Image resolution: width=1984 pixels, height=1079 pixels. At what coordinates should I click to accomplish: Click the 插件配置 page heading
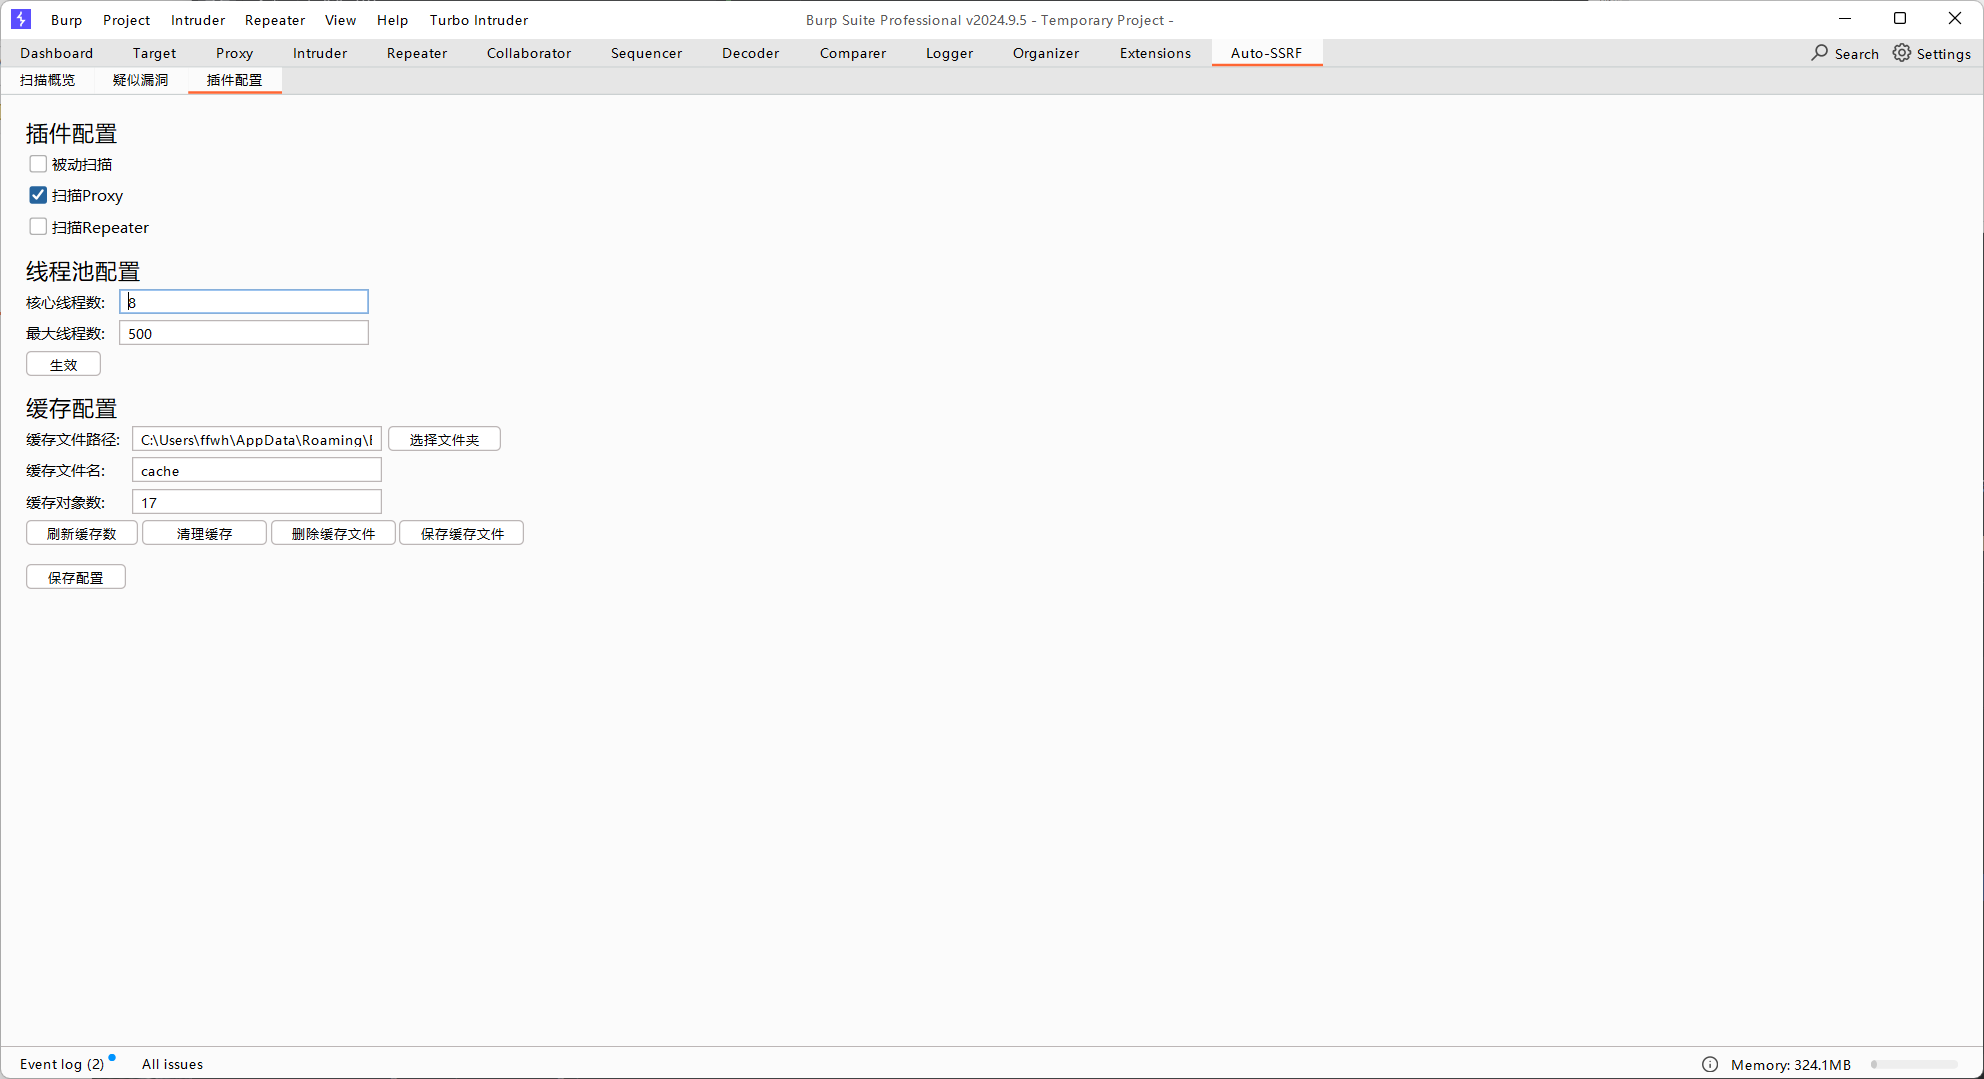[x=71, y=134]
